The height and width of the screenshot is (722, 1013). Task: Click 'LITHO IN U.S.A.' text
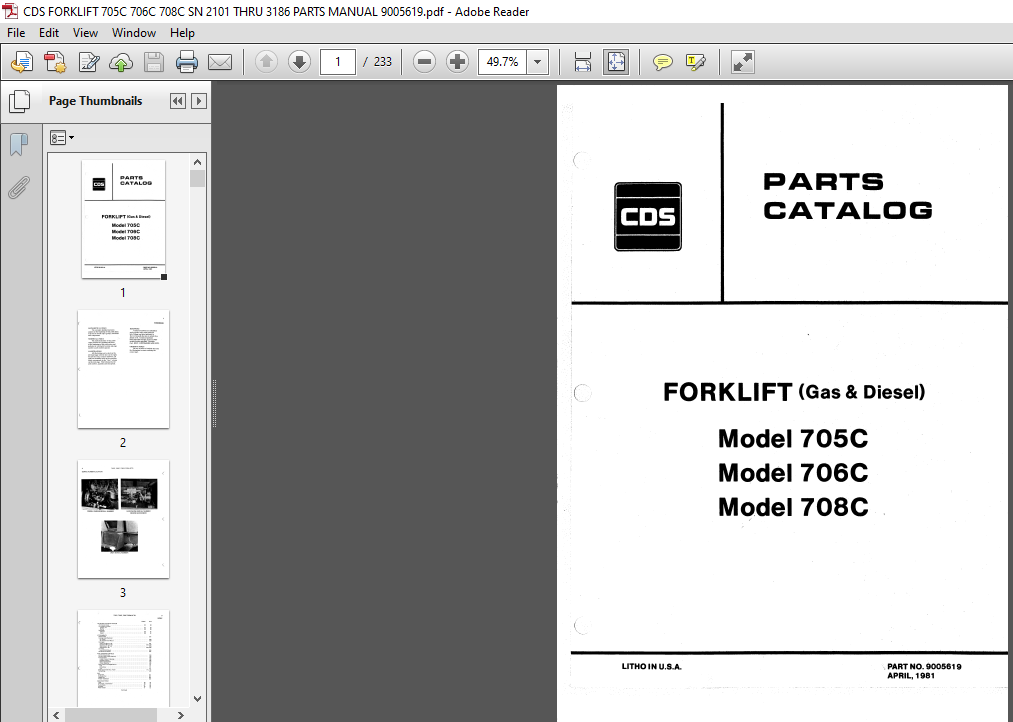(x=651, y=666)
